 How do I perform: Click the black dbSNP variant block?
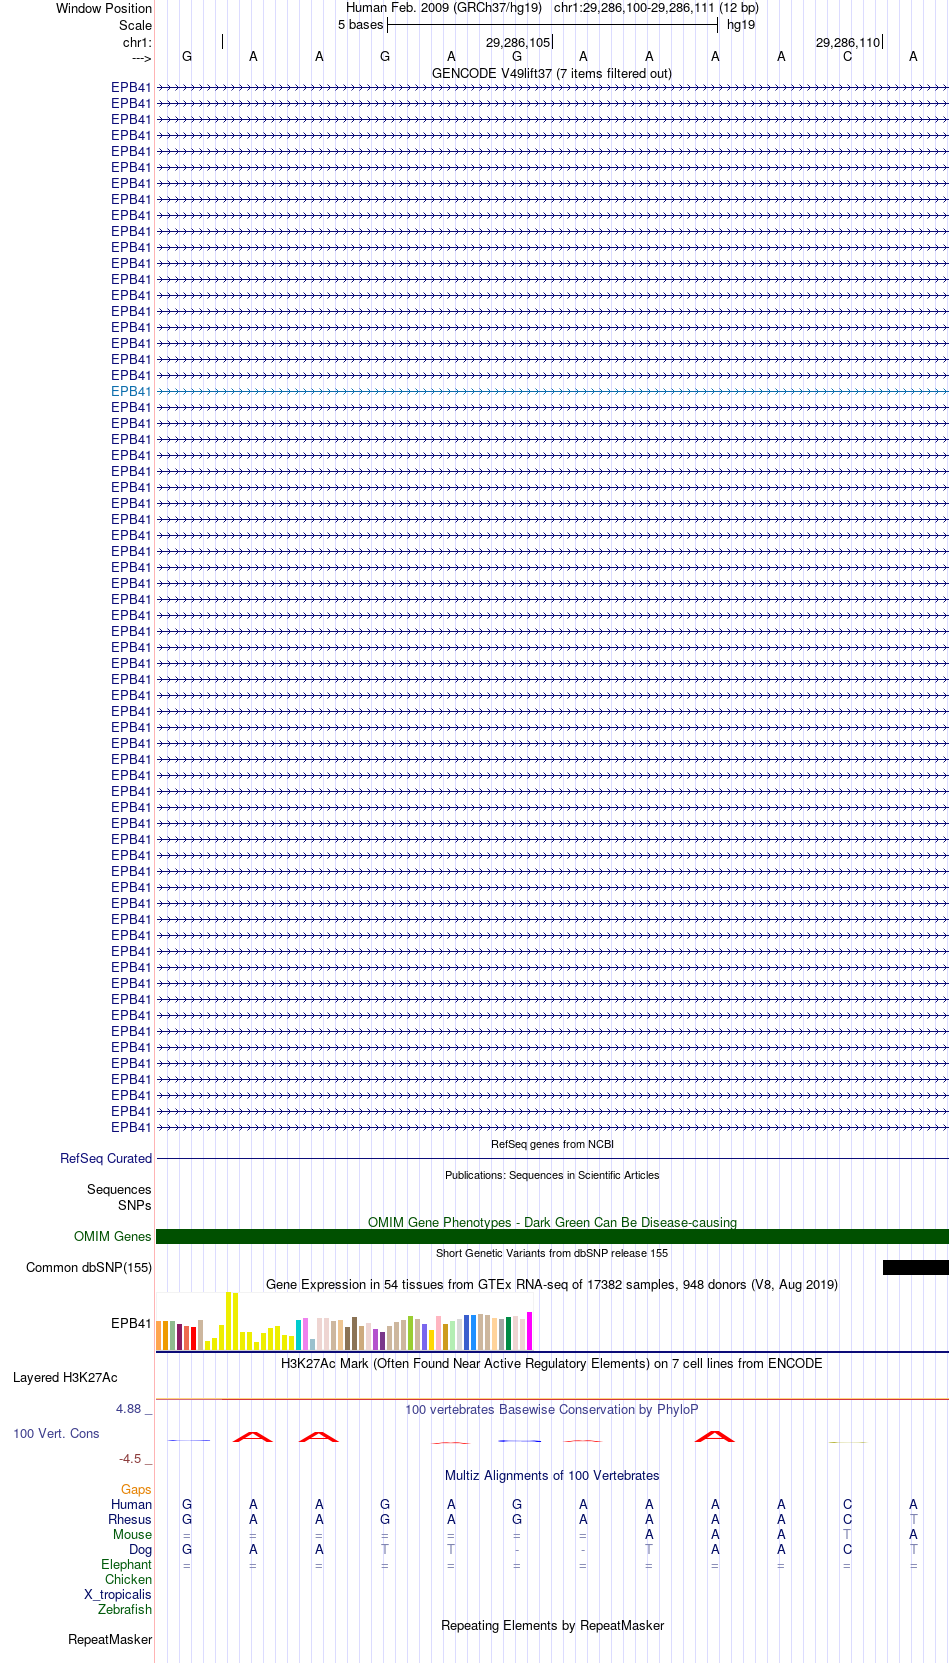coord(915,1268)
